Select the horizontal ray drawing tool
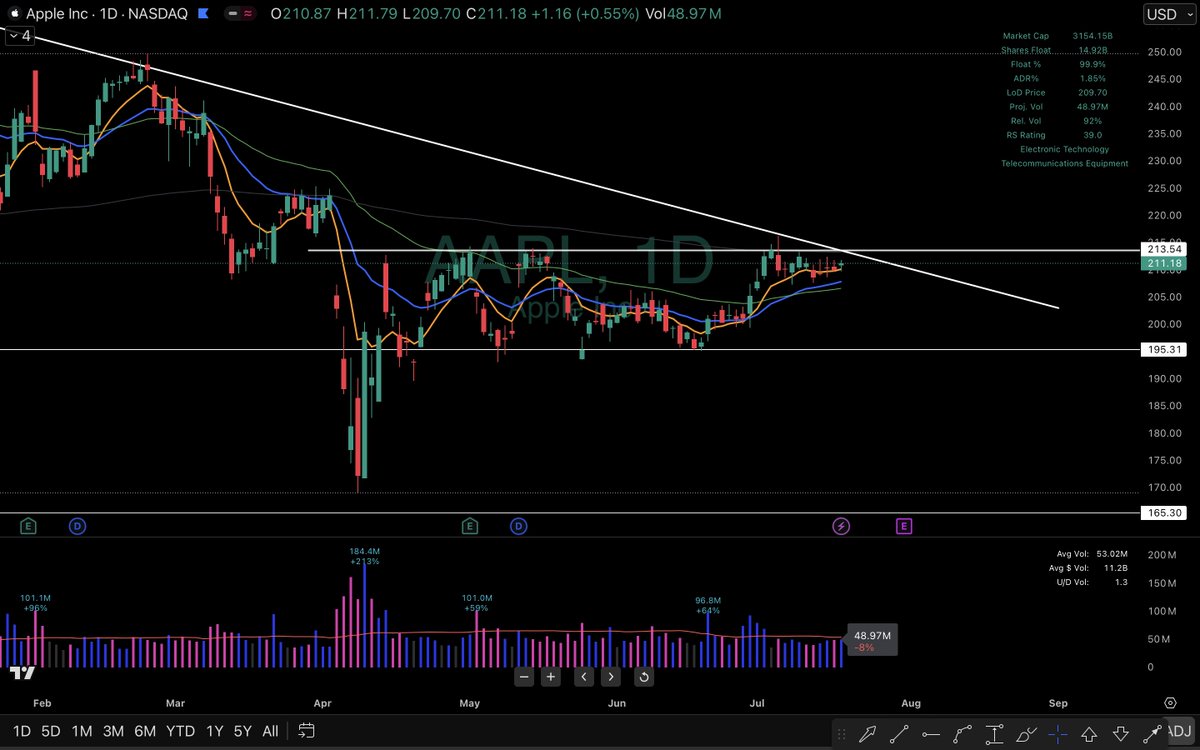This screenshot has height=750, width=1200. click(930, 732)
